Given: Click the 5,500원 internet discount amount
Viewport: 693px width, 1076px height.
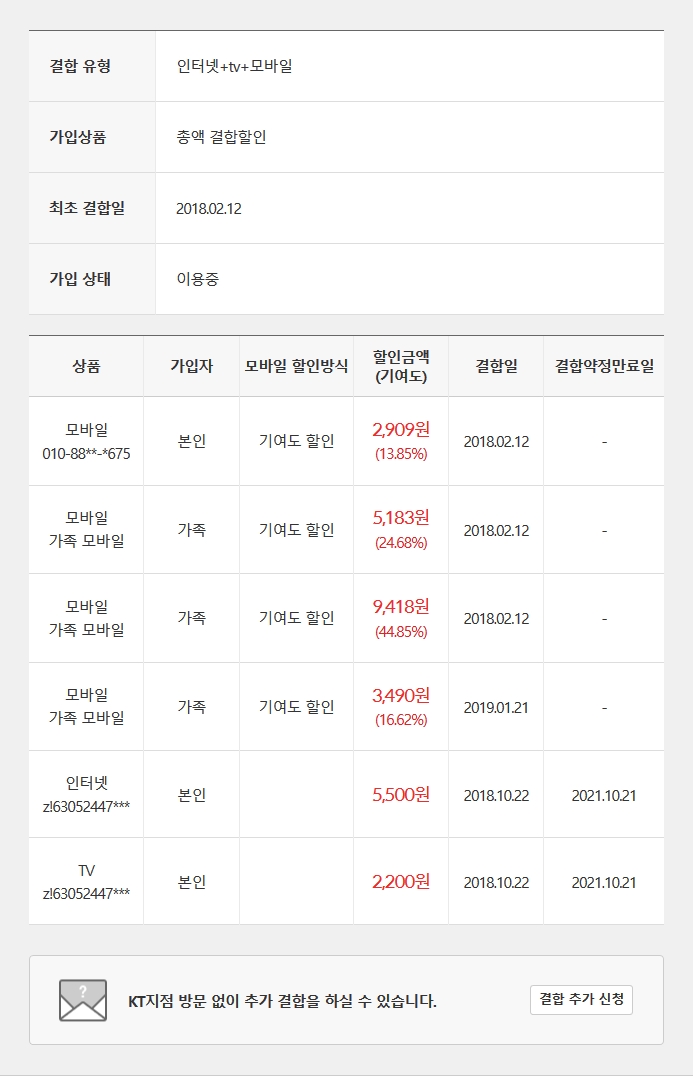Looking at the screenshot, I should click(x=400, y=795).
